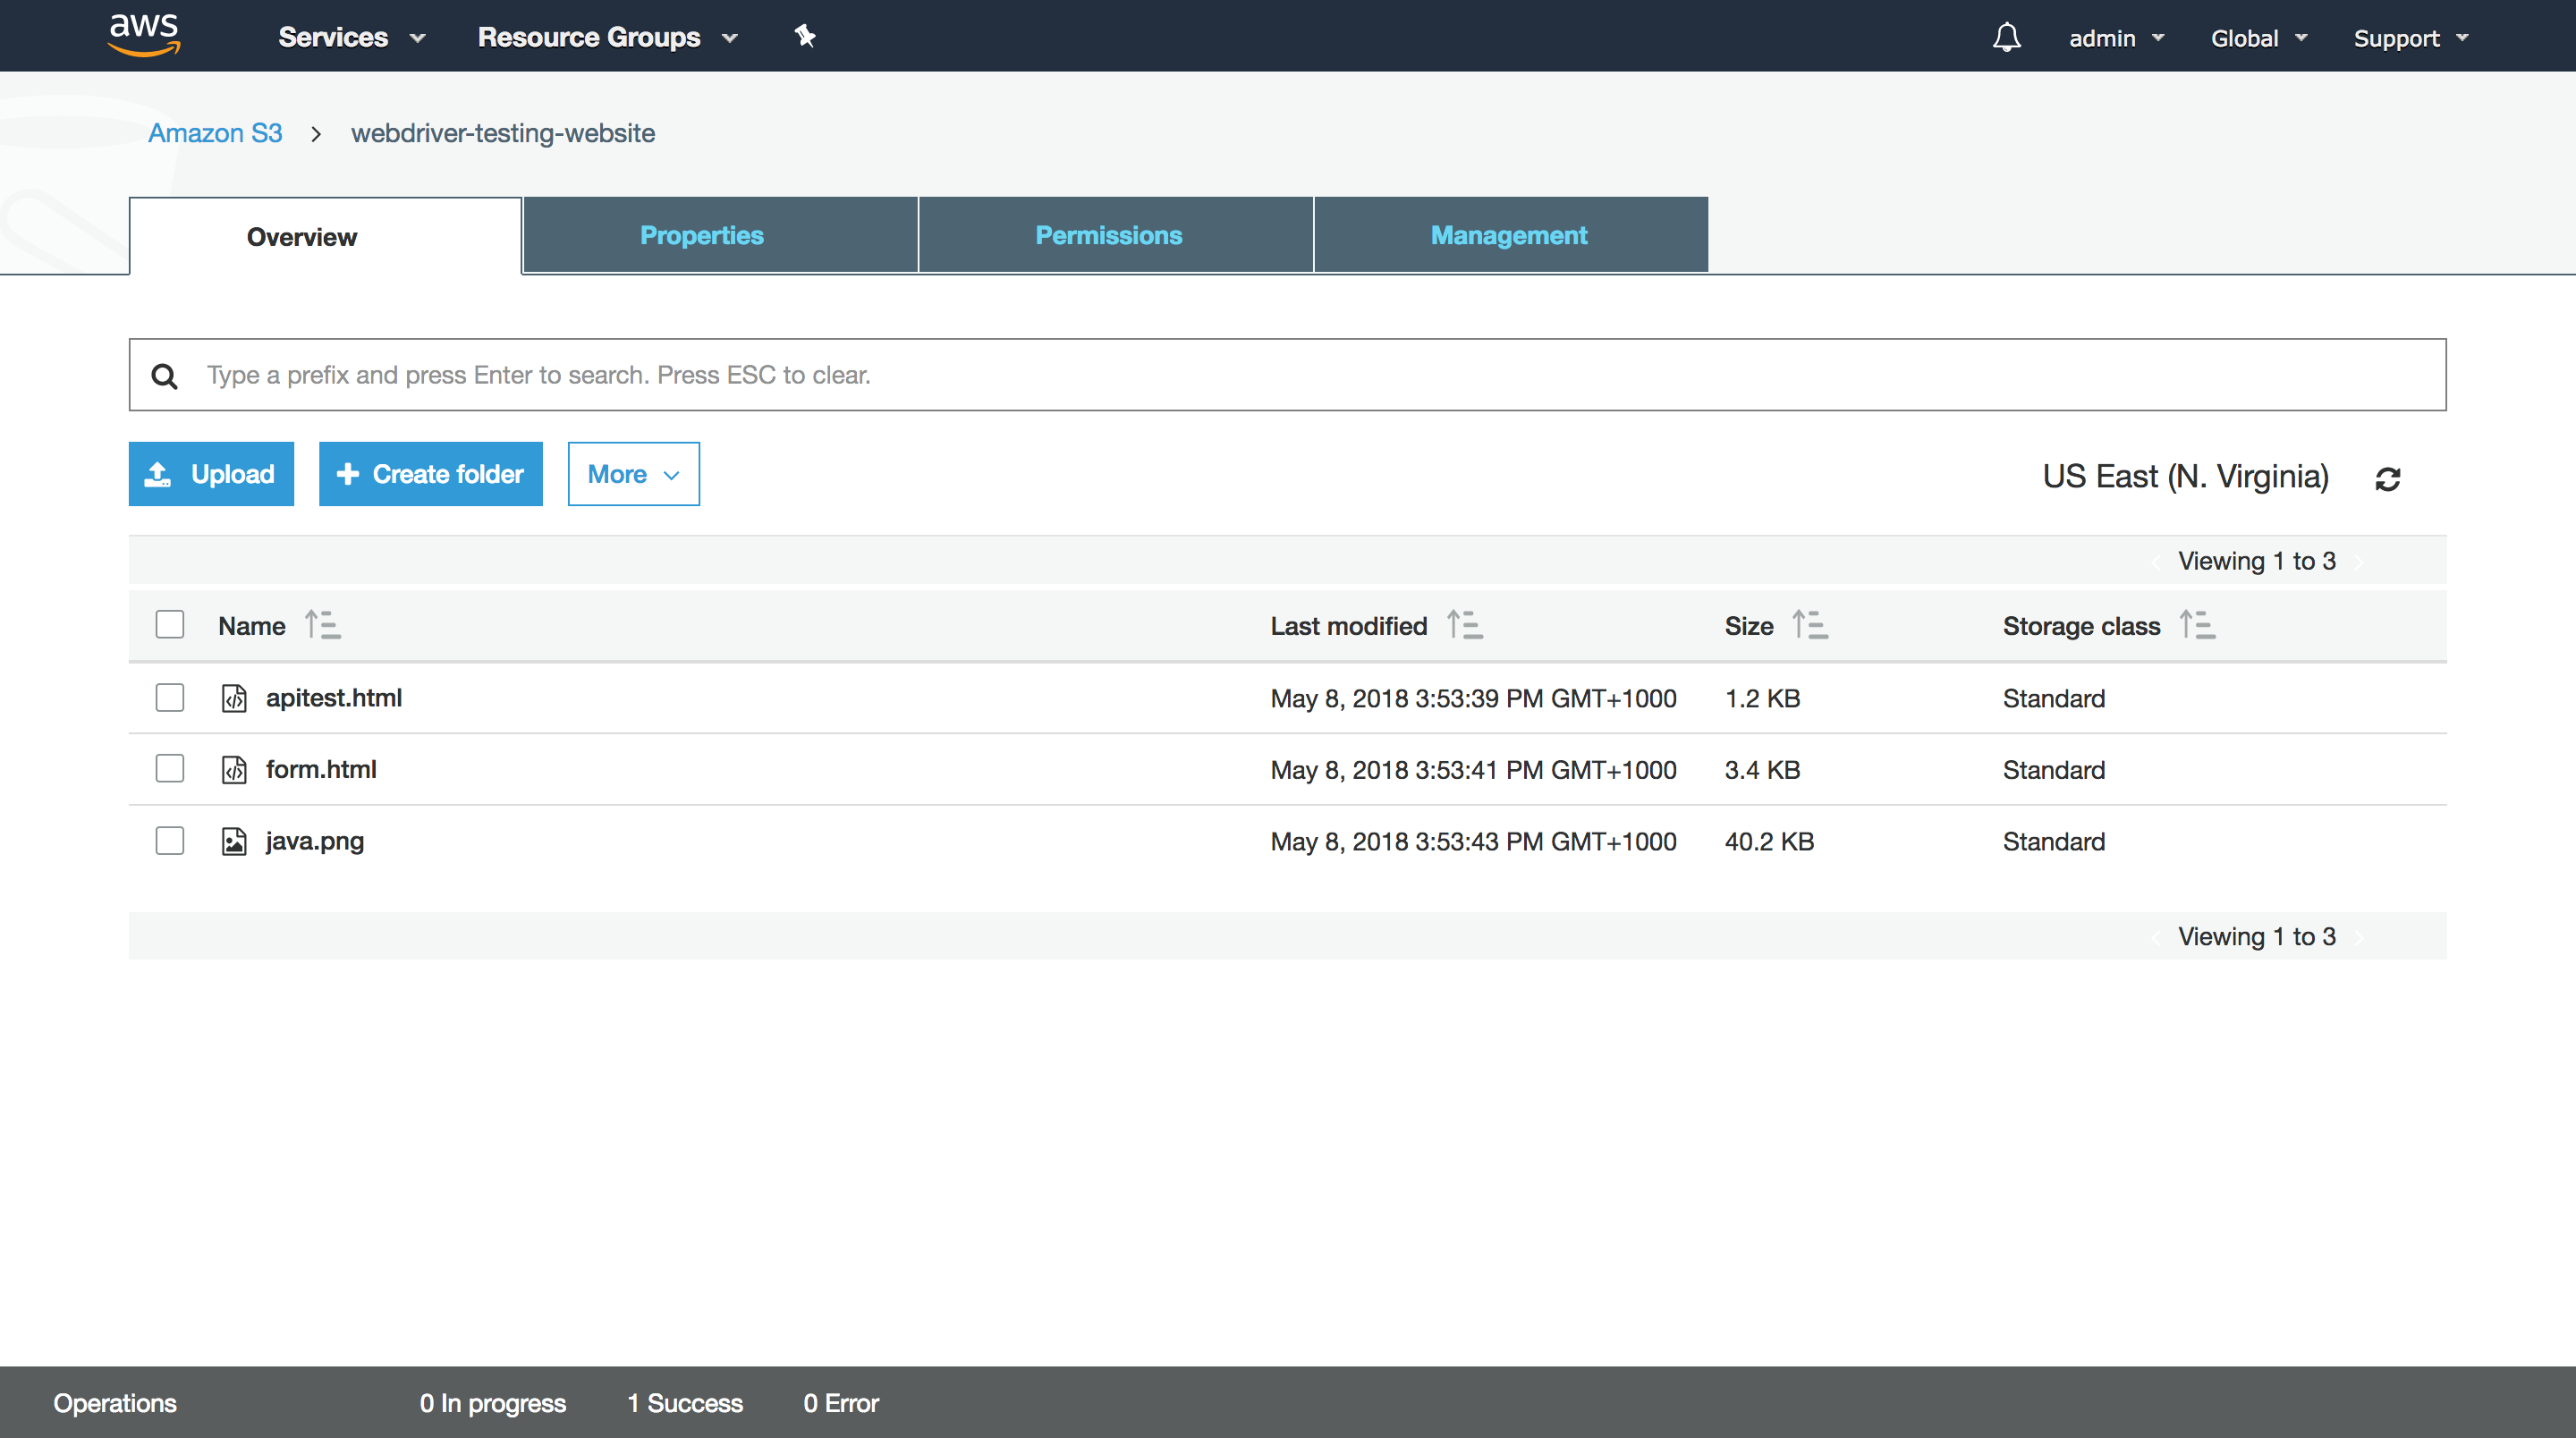The image size is (2576, 1438).
Task: Open the Permissions tab
Action: point(1108,235)
